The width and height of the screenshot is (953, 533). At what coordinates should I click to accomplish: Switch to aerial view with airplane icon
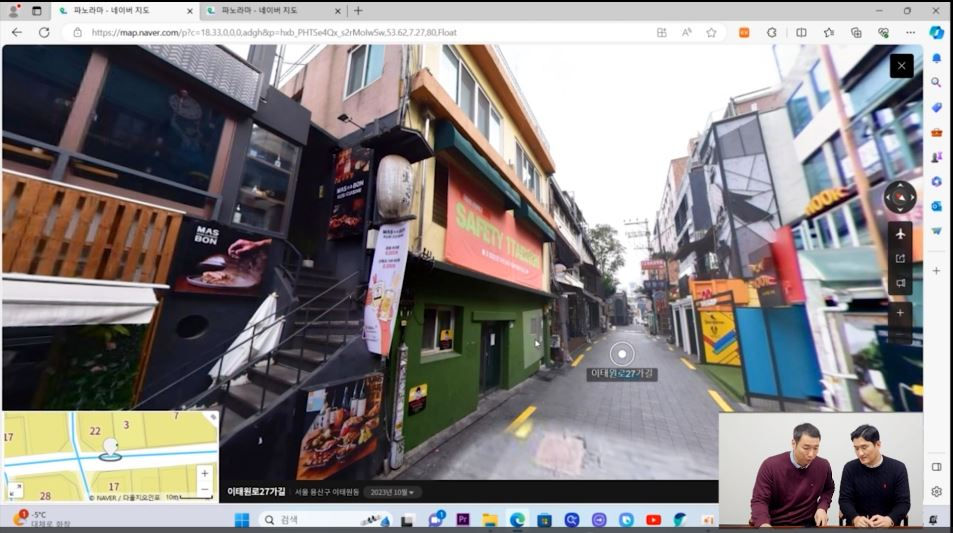pos(900,234)
